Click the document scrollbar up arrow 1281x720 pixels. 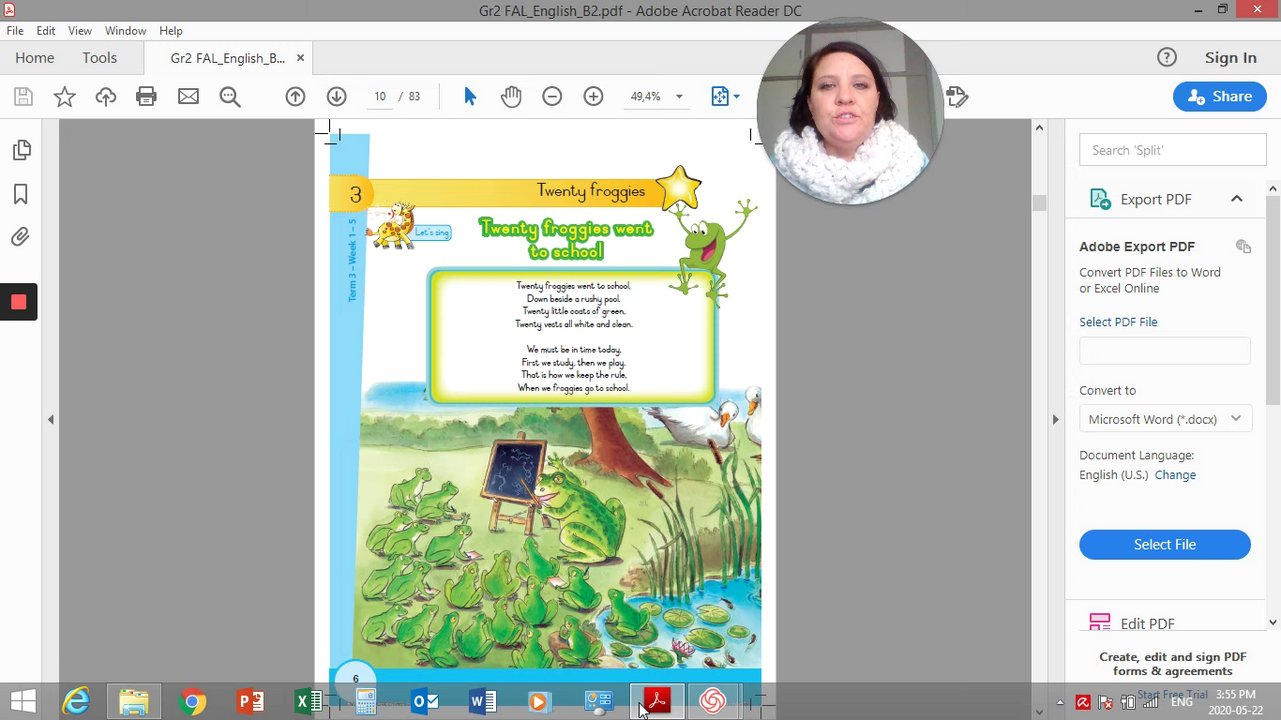(x=1039, y=127)
